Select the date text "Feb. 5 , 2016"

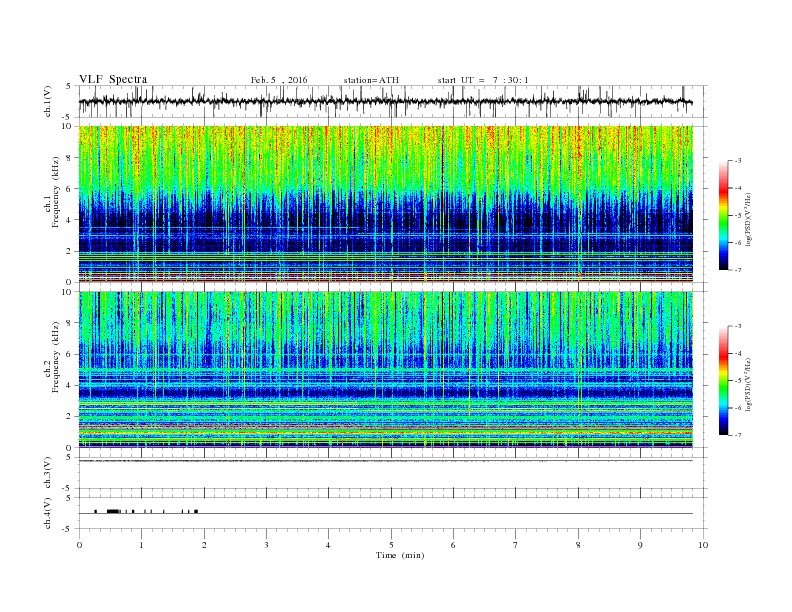point(279,80)
